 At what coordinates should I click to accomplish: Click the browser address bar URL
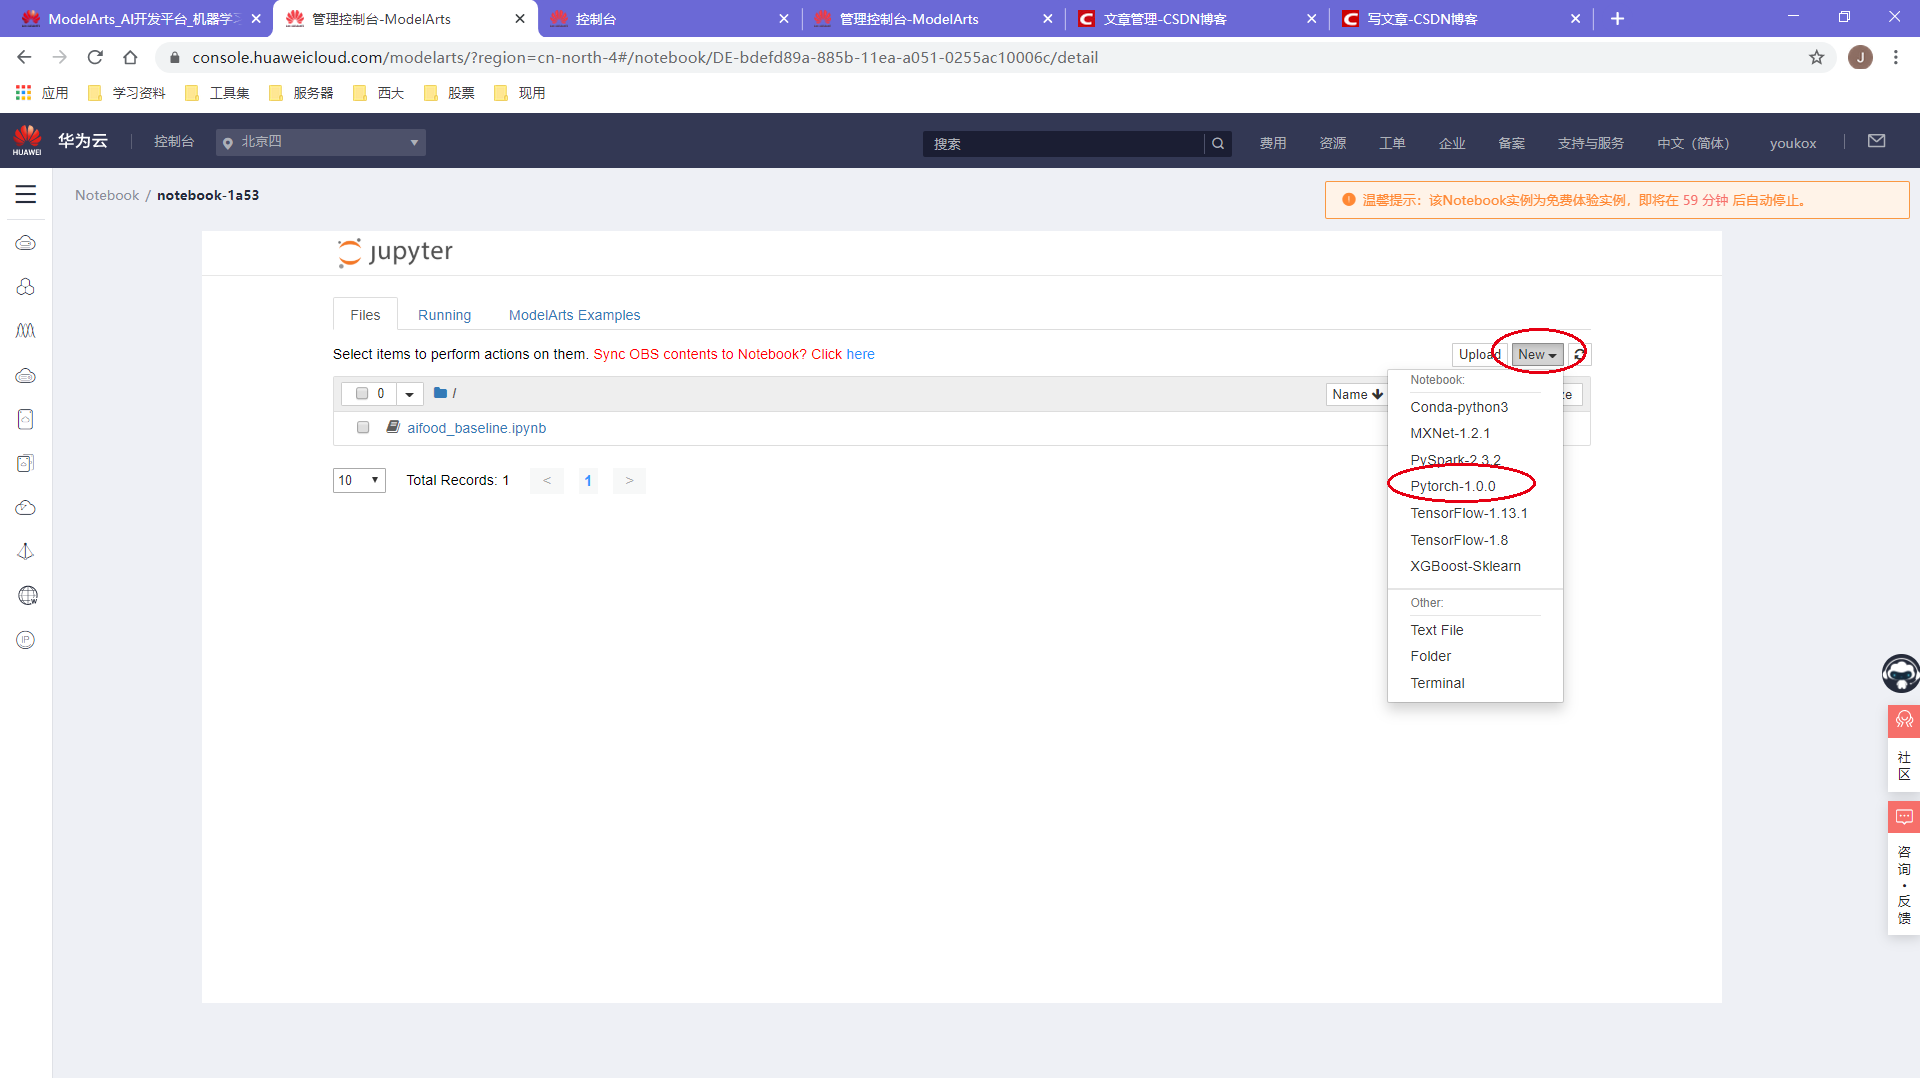click(x=645, y=57)
